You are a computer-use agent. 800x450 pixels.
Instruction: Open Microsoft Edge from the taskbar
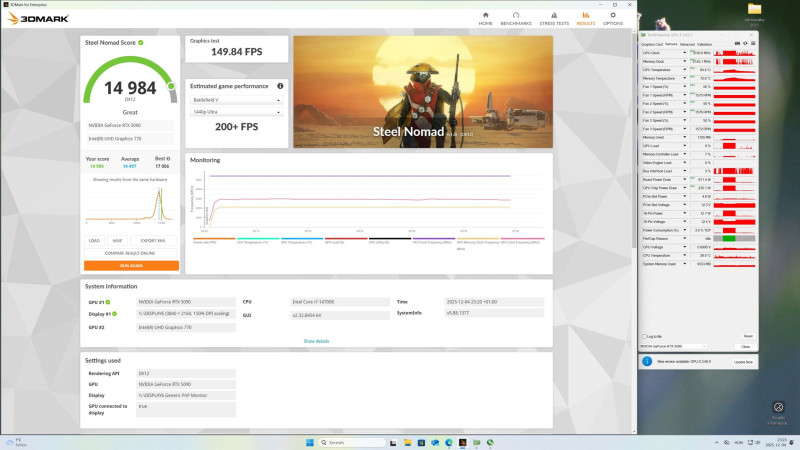(448, 442)
